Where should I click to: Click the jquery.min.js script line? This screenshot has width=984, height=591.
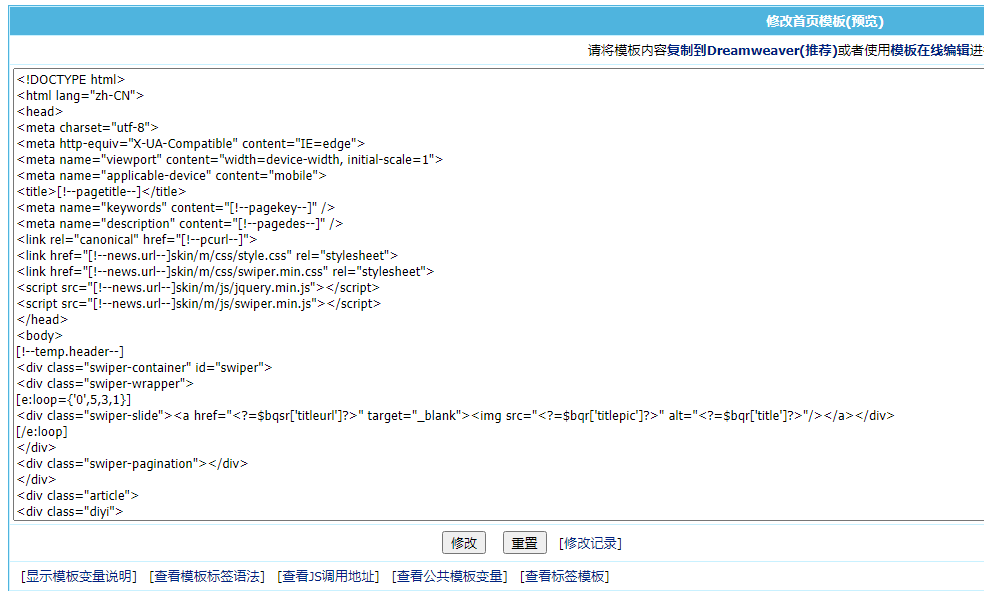click(198, 288)
